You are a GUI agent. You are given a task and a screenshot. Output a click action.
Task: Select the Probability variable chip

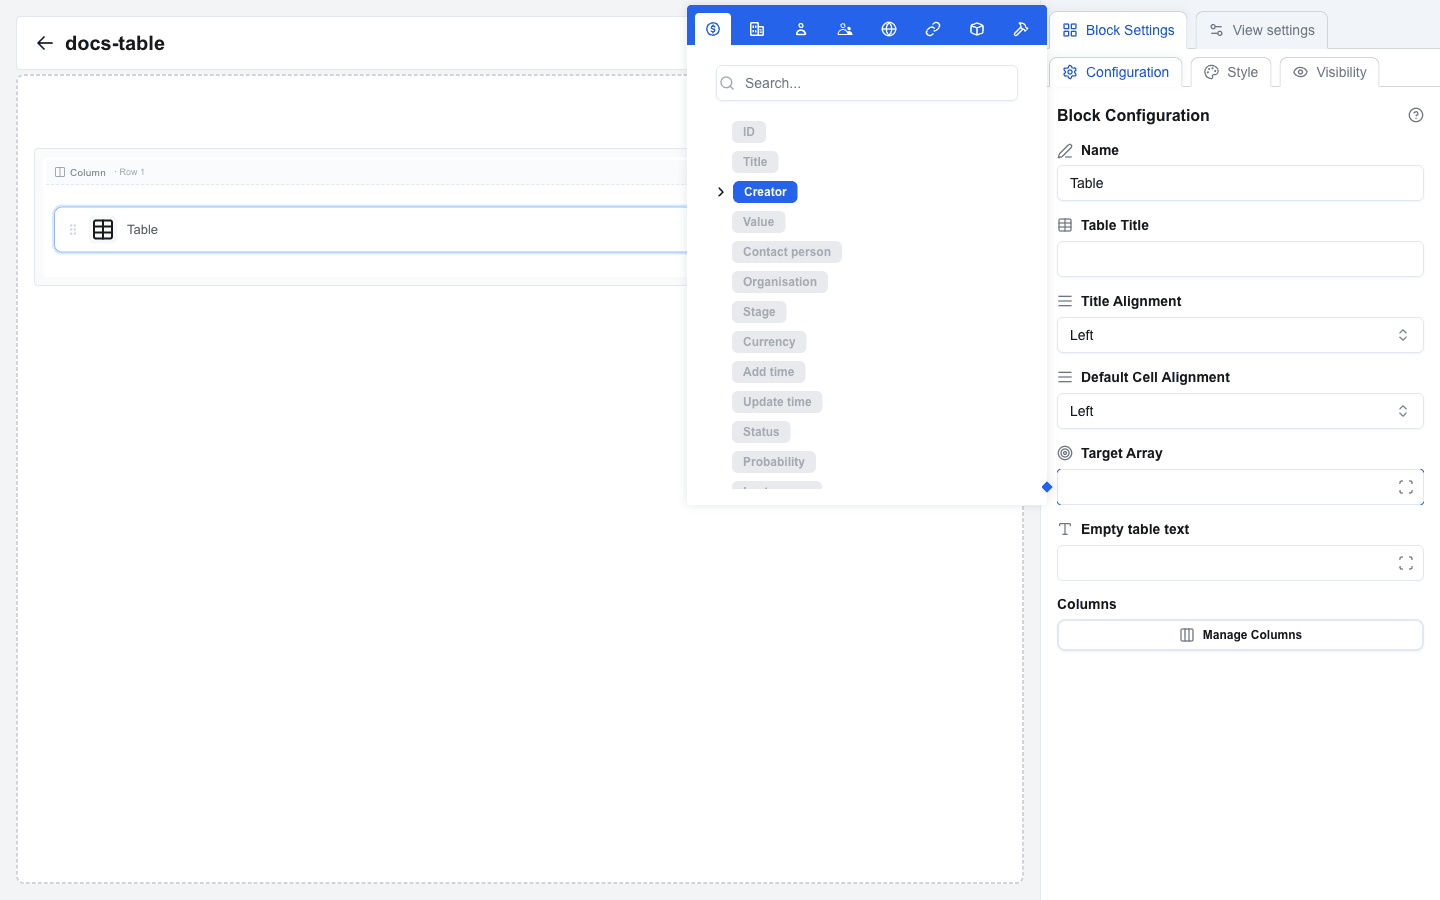tap(774, 462)
